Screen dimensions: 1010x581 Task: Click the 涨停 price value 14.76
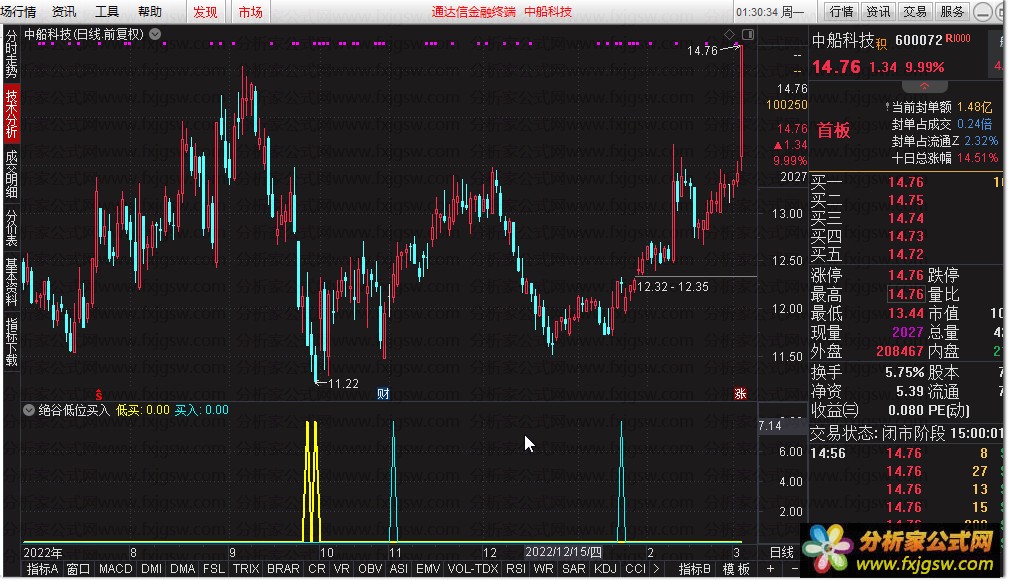pos(906,276)
